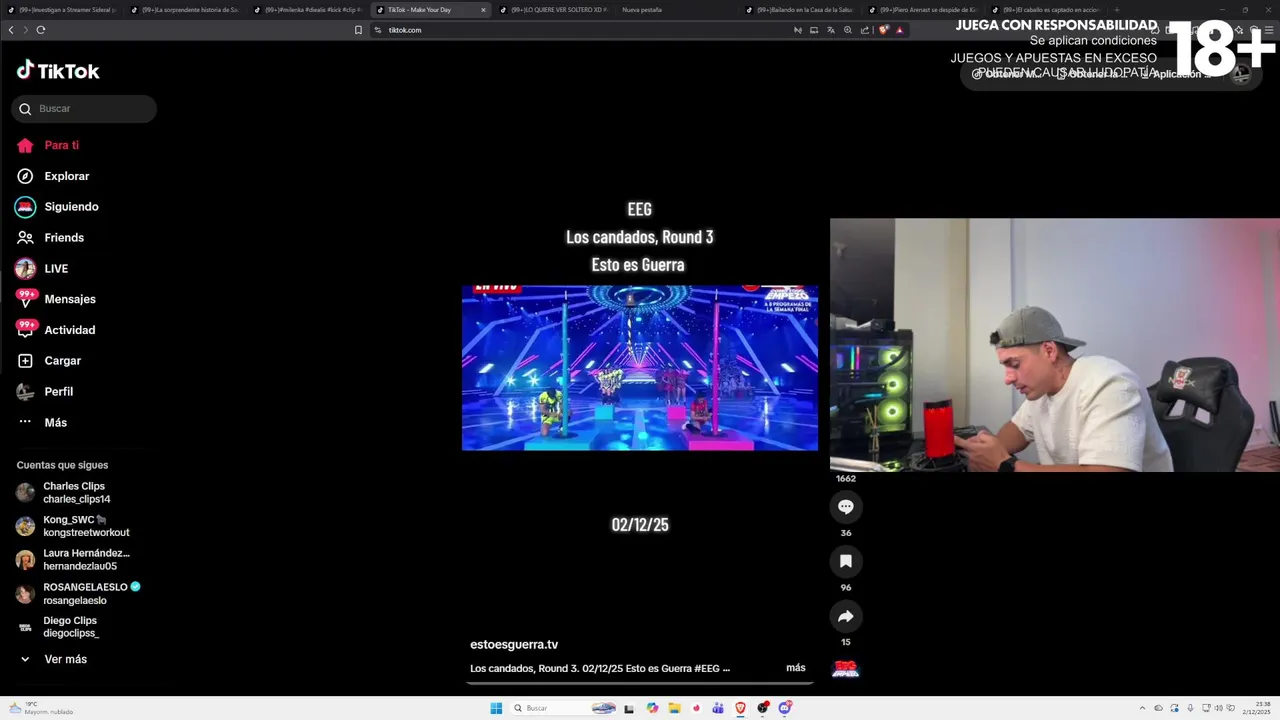Switch to the Nueva pestaña tab
Screen dimensions: 1280x720
[676, 10]
